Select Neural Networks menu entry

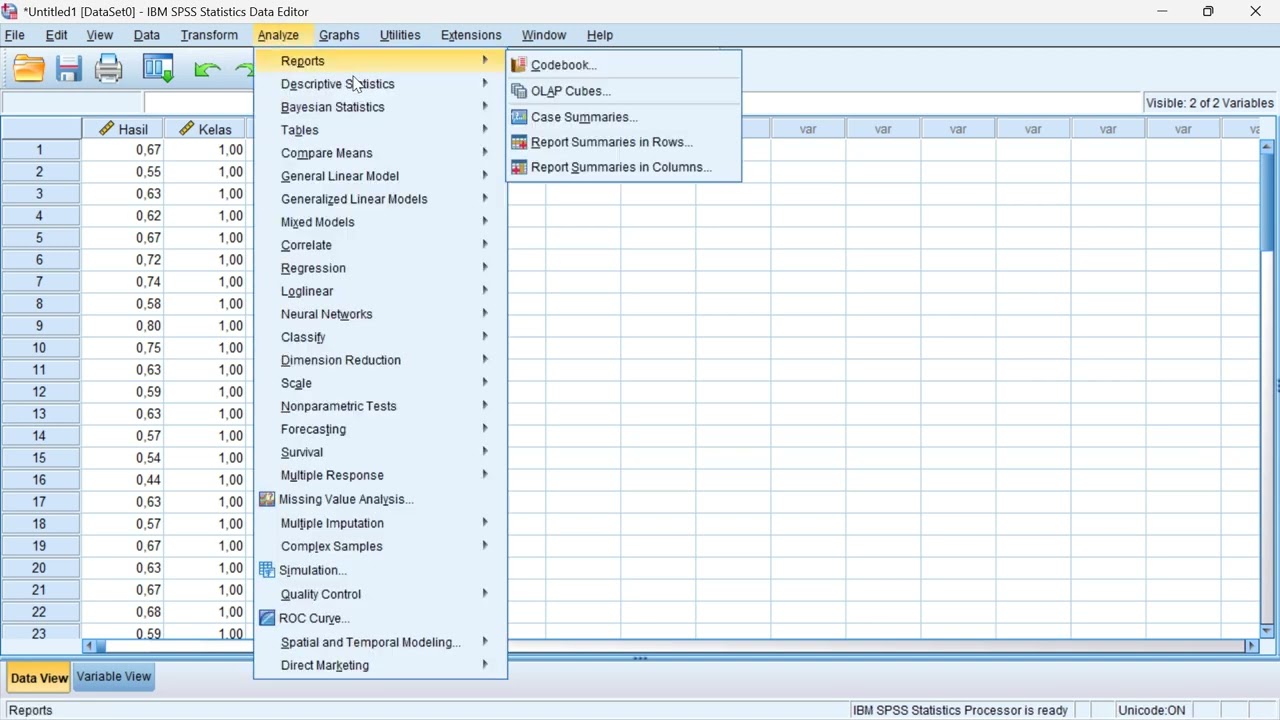(380, 314)
